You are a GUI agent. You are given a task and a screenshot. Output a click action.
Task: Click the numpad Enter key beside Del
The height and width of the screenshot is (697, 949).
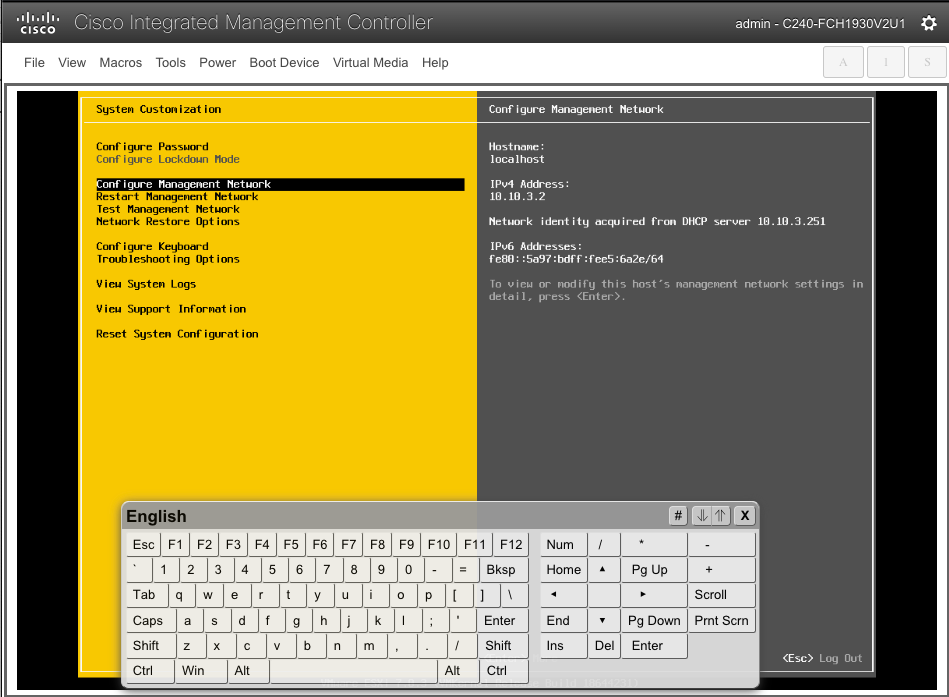[x=654, y=646]
